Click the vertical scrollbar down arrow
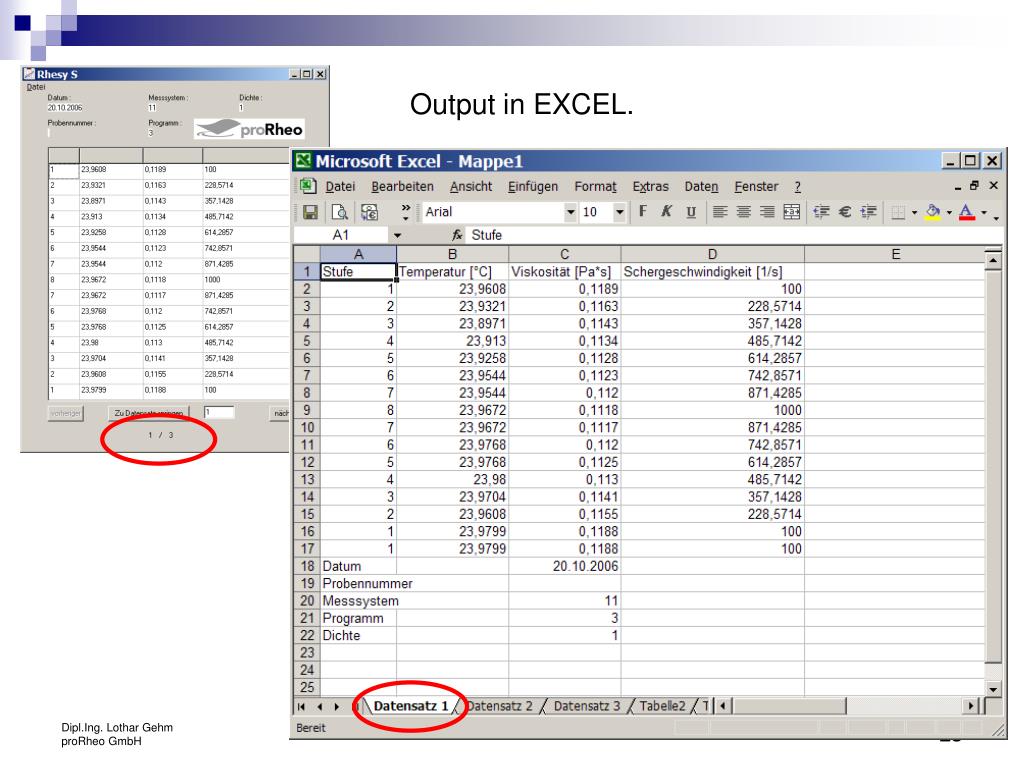1024x768 pixels. coord(993,689)
